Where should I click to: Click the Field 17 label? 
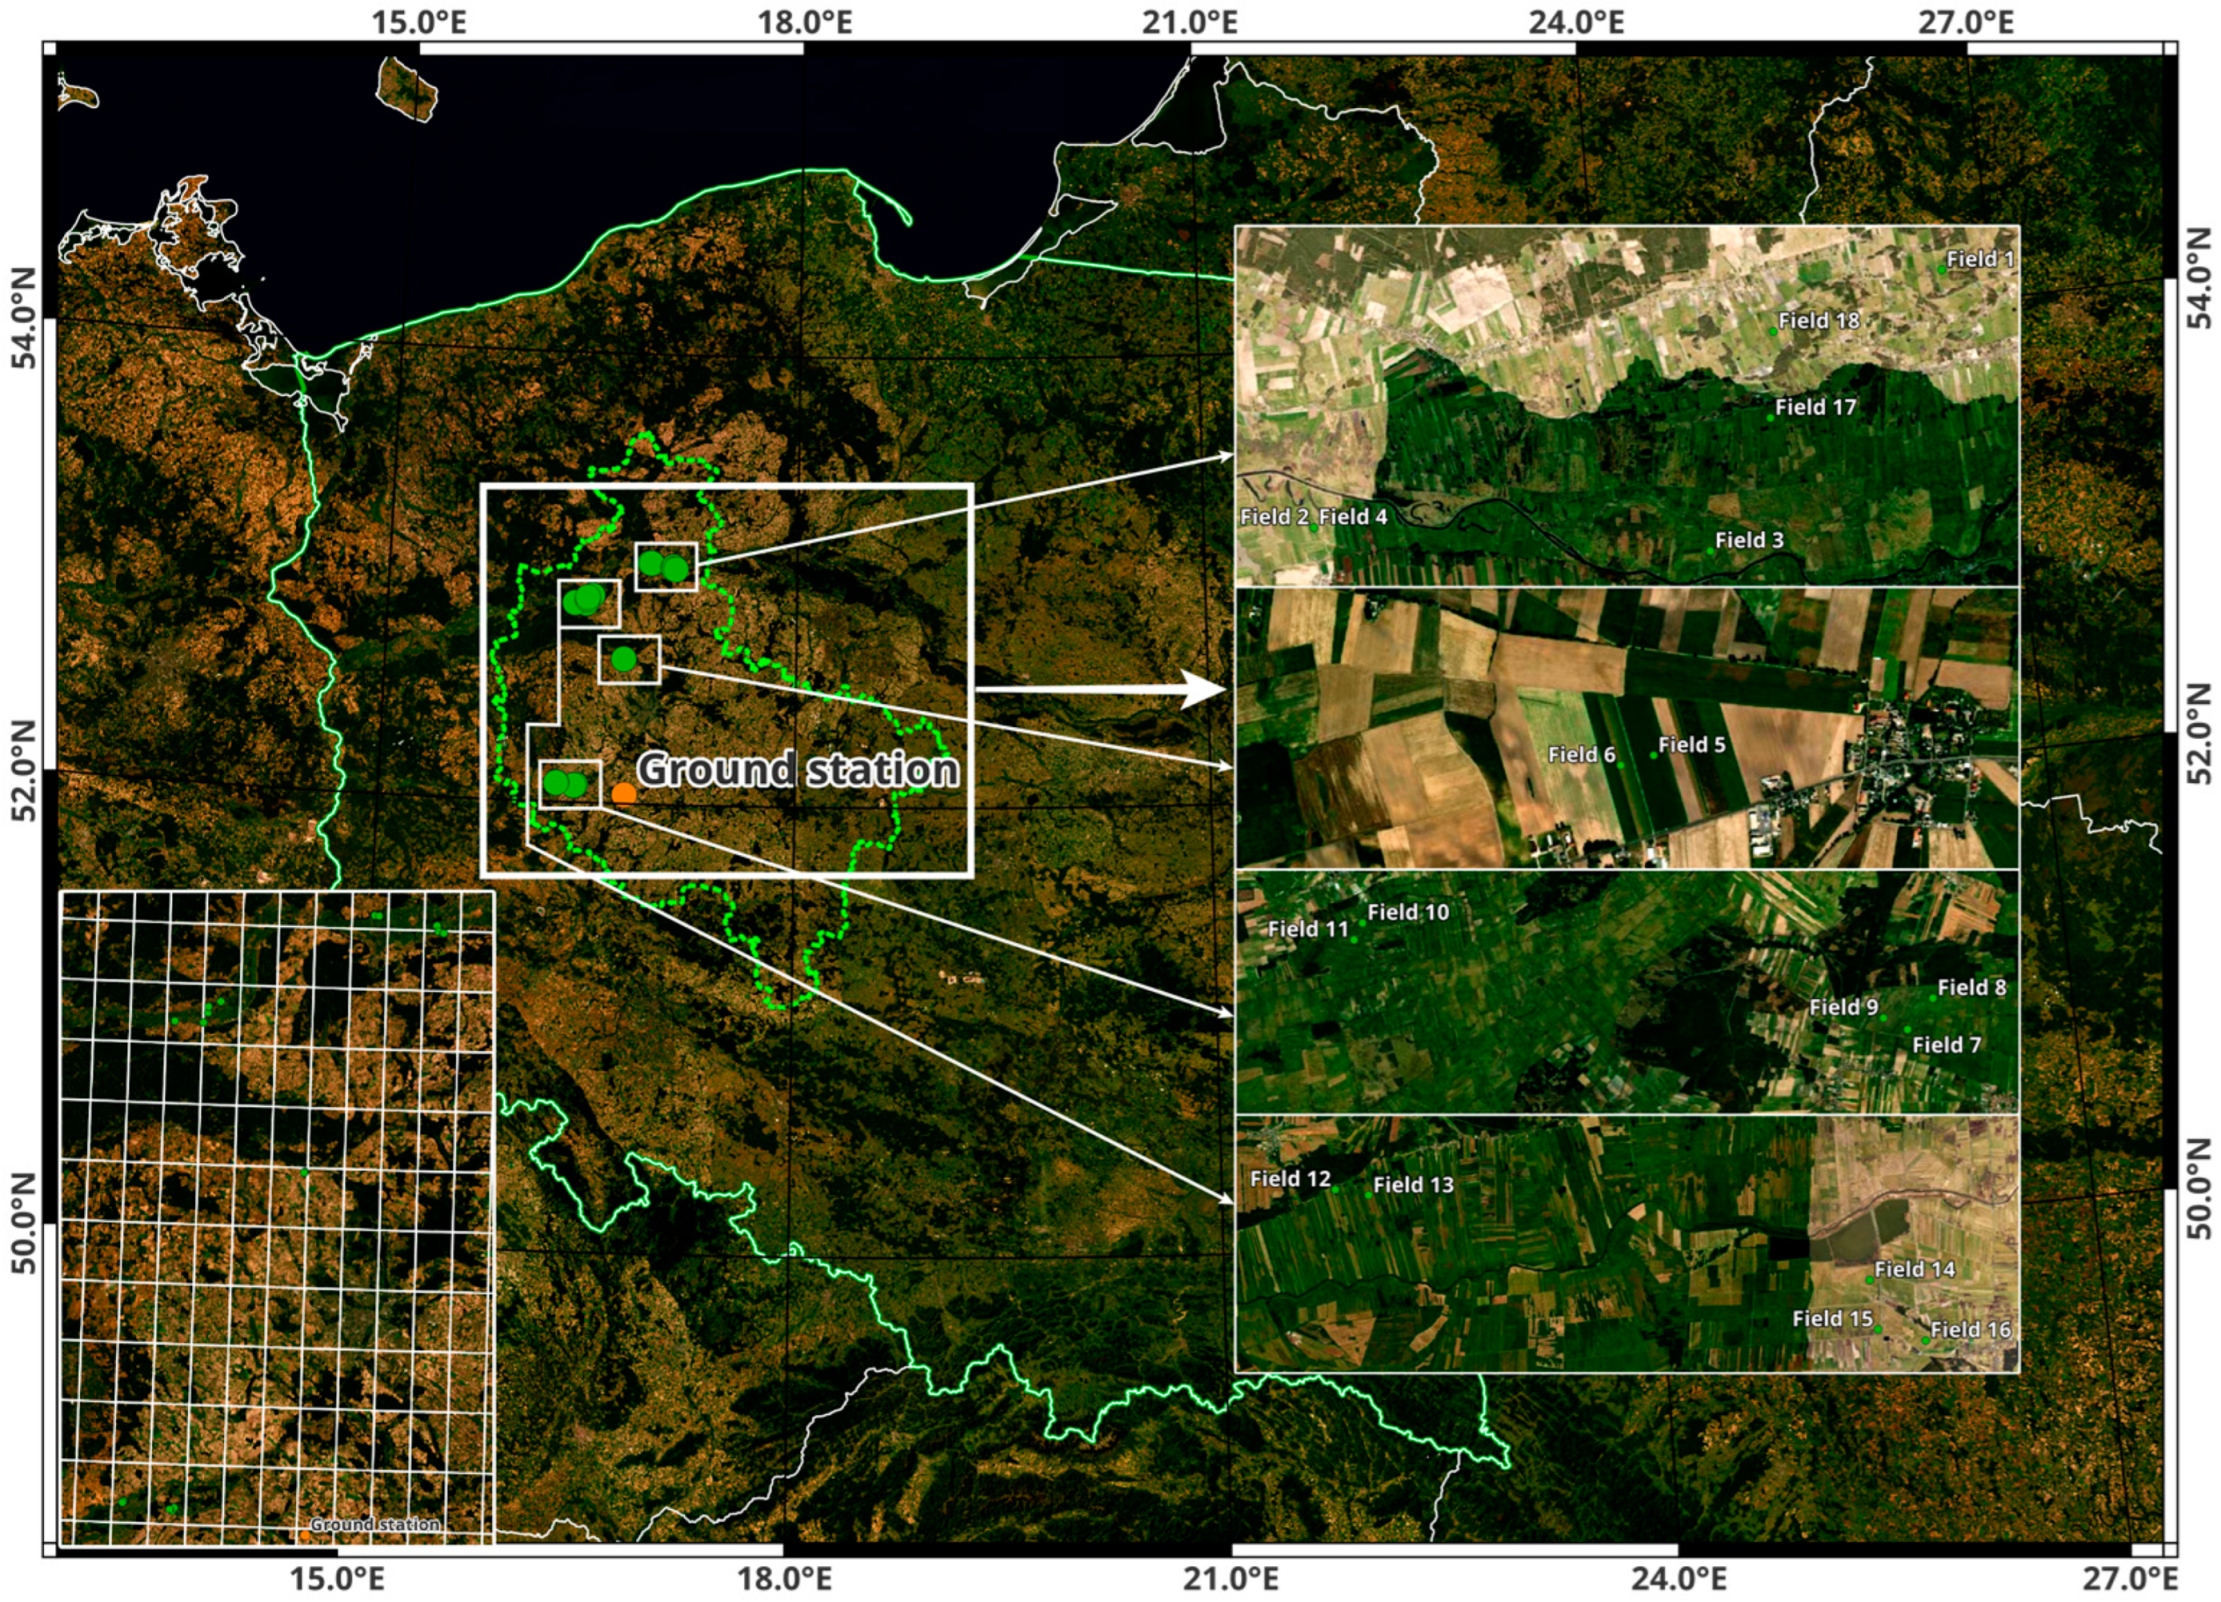(1815, 407)
